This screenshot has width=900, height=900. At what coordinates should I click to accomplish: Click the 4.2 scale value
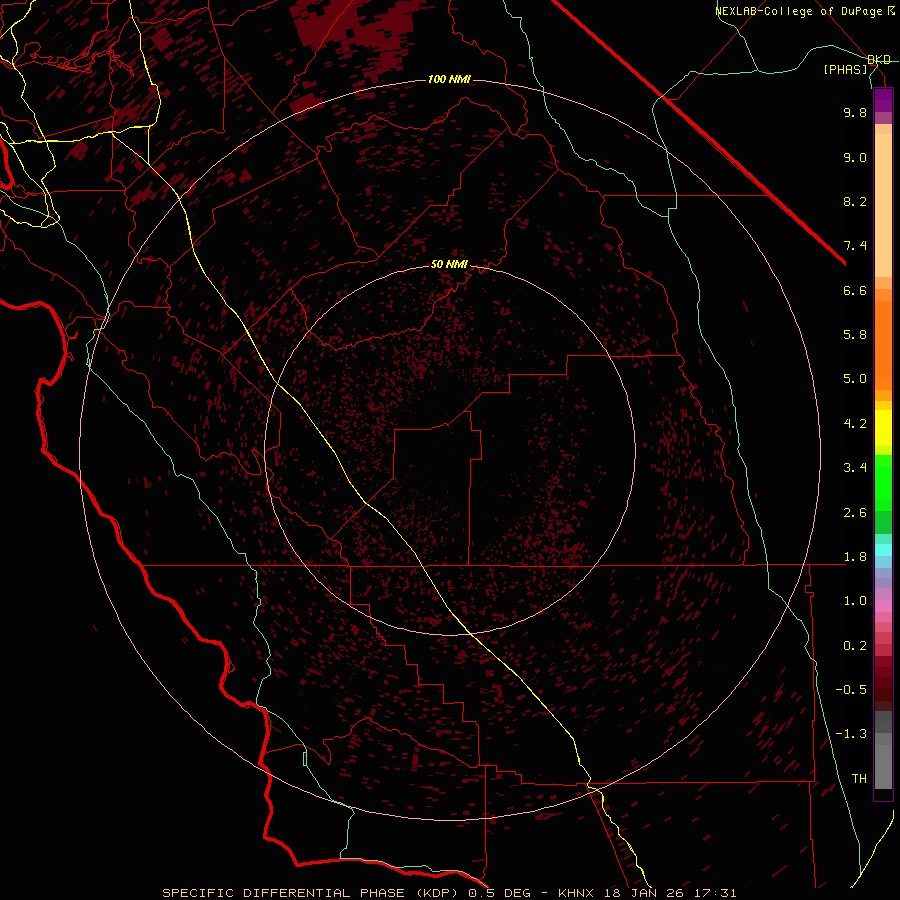coord(855,424)
